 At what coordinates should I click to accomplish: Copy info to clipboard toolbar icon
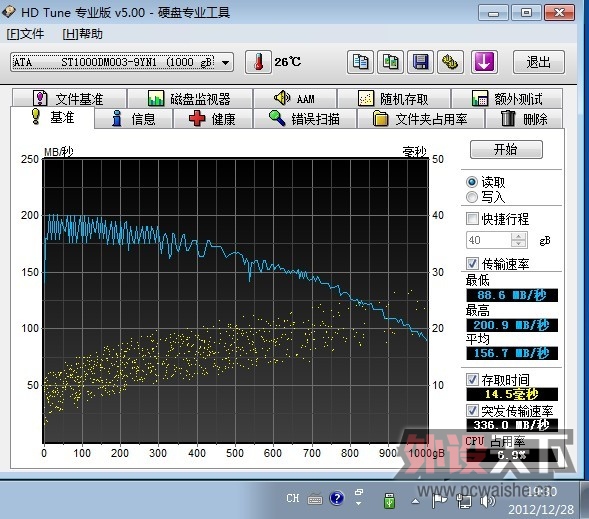[x=360, y=62]
